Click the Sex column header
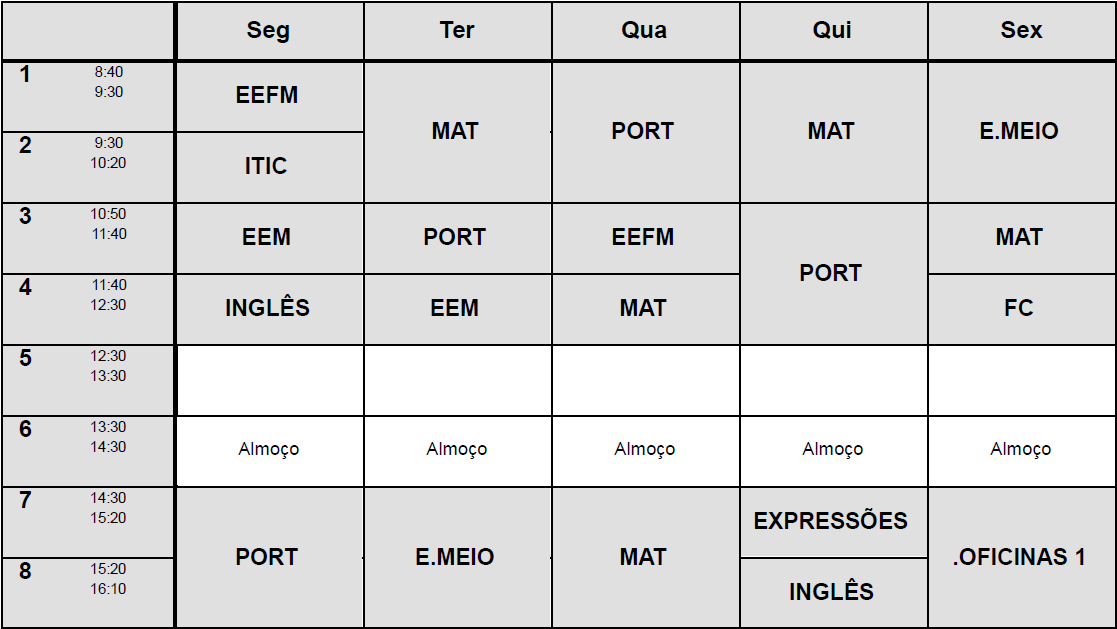Screen dimensions: 1117x629 pos(1021,31)
